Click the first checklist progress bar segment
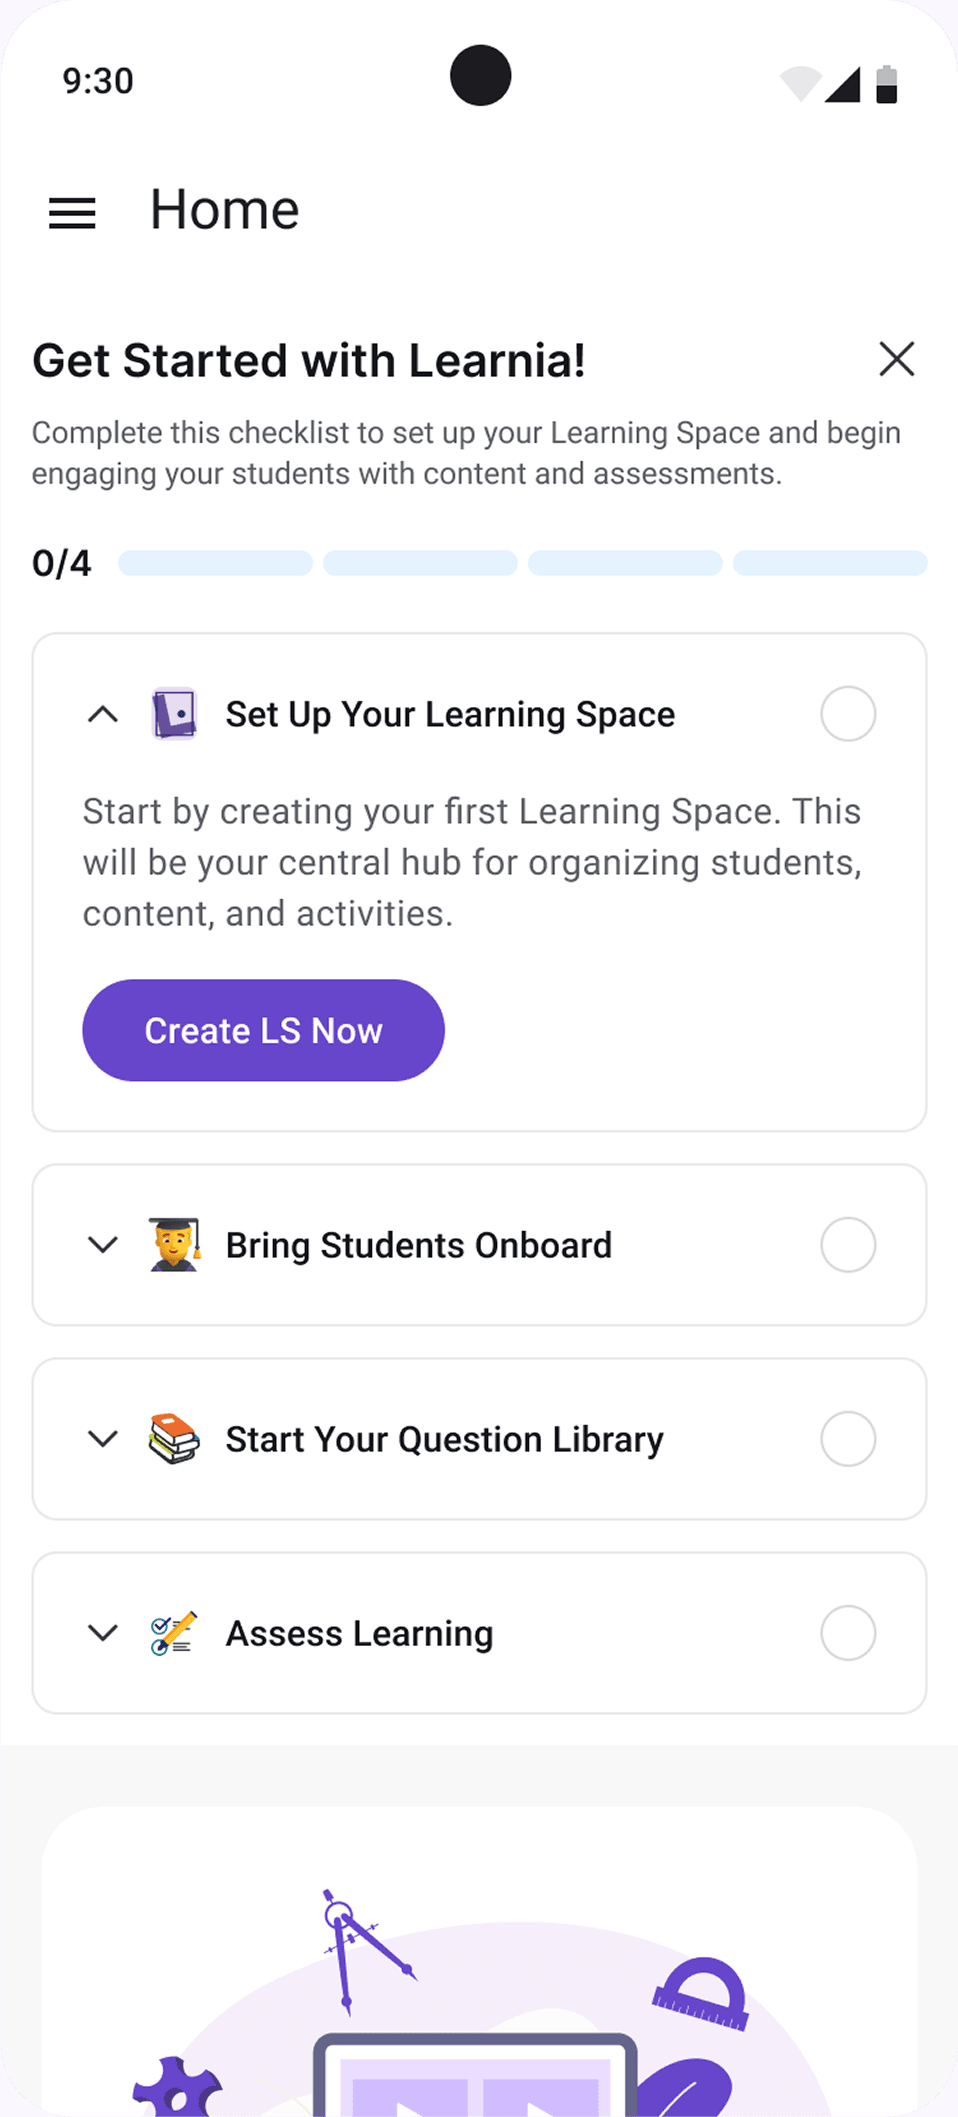The height and width of the screenshot is (2117, 958). click(215, 563)
